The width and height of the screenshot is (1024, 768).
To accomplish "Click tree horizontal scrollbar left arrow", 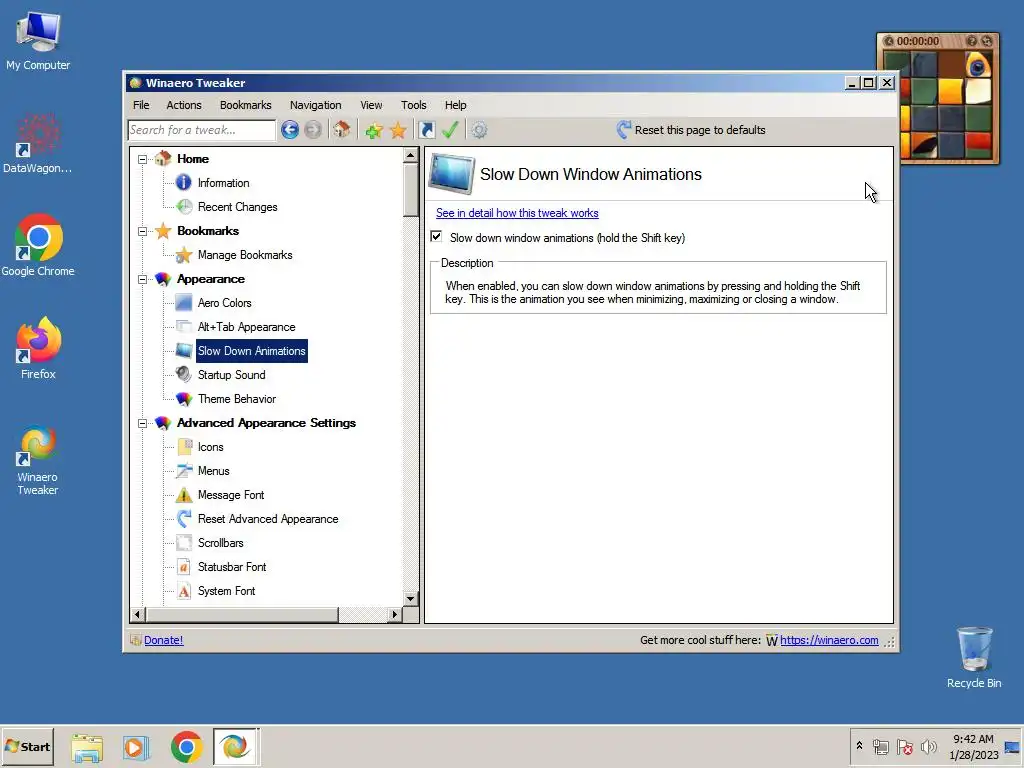I will click(x=137, y=615).
